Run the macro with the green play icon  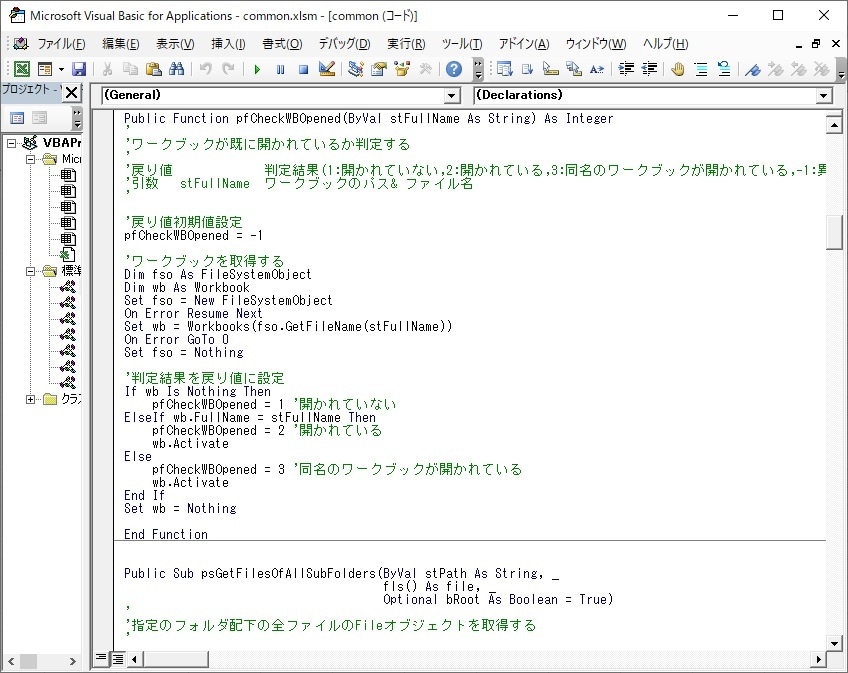coord(257,69)
